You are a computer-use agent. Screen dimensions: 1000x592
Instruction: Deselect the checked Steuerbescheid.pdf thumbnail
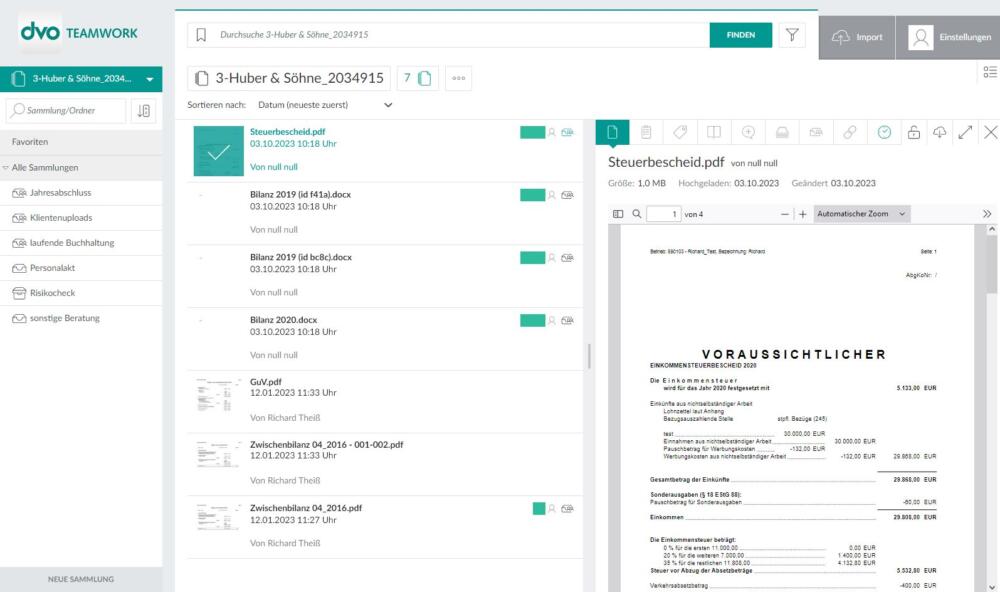[219, 151]
